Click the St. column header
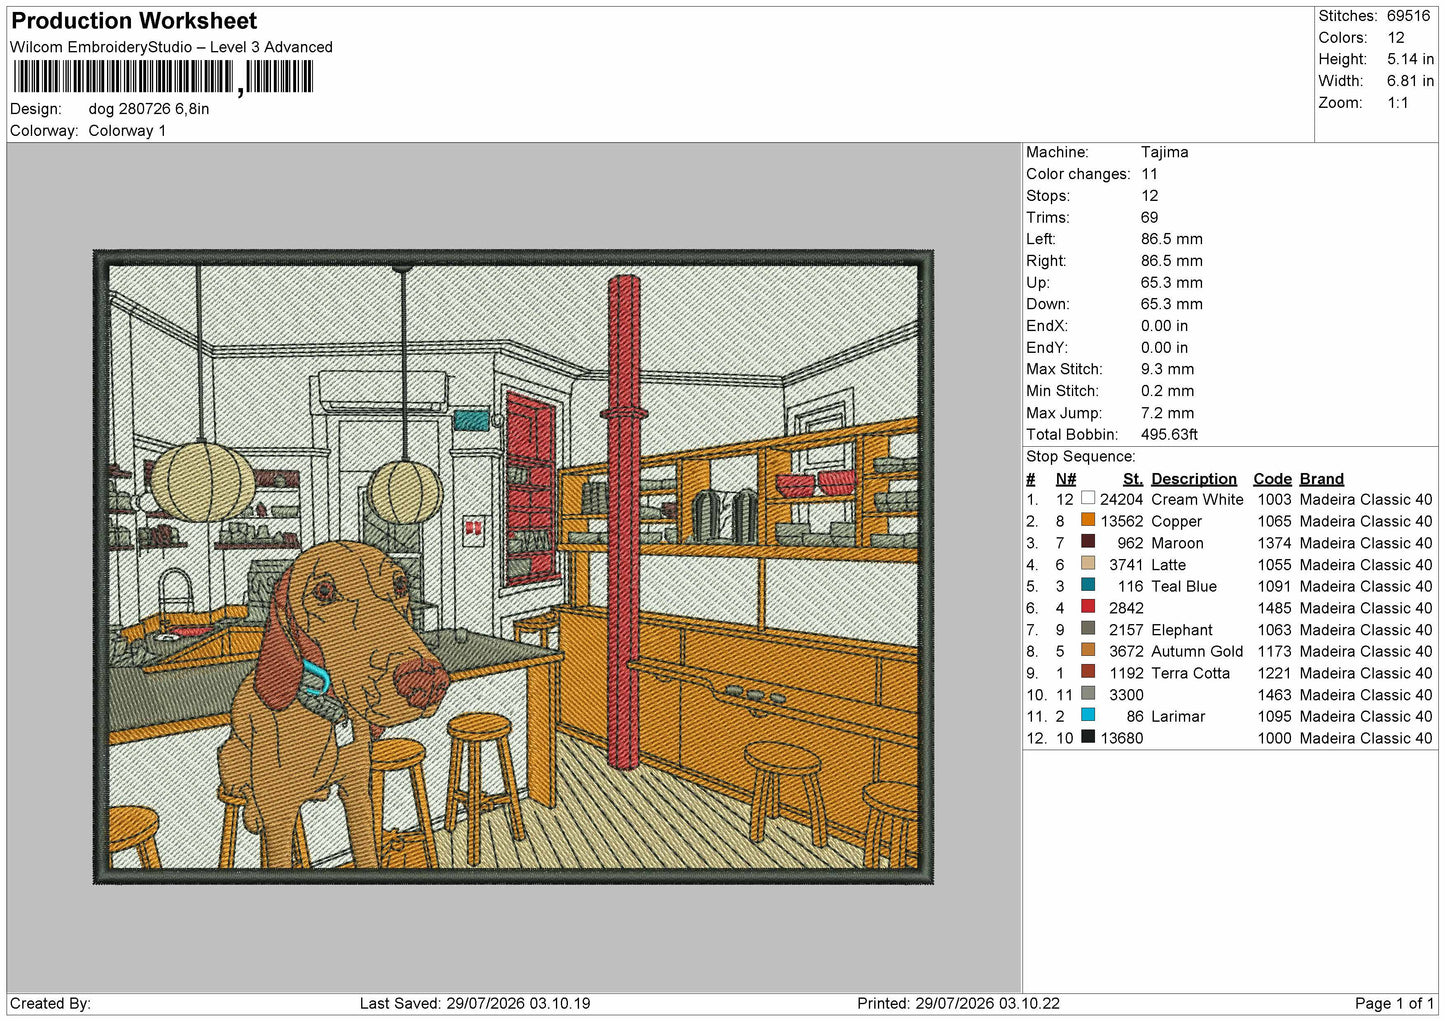This screenshot has width=1445, height=1021. point(1132,479)
